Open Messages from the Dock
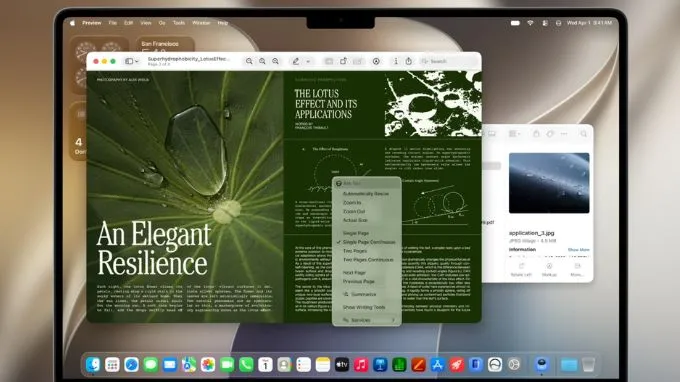The height and width of the screenshot is (382, 680). click(150, 365)
